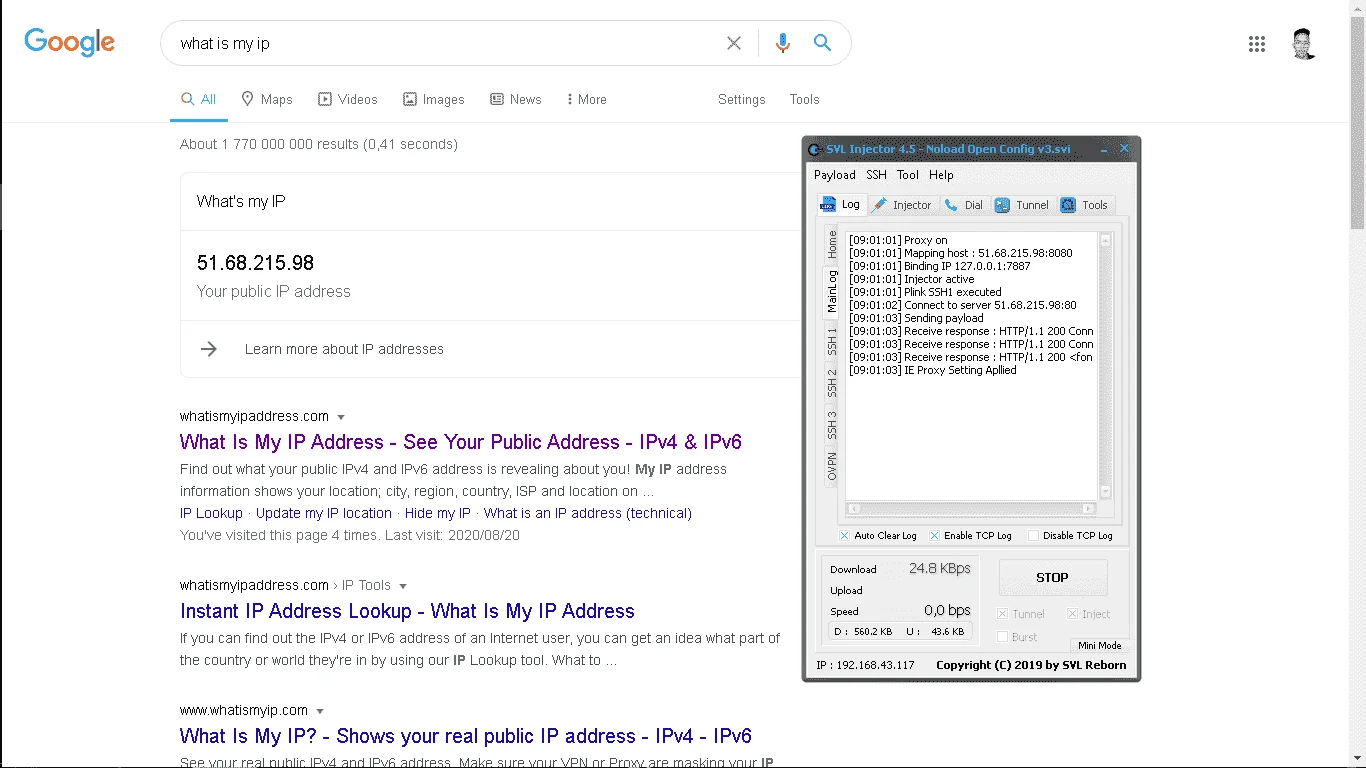Click the public IP 51.68.215.98 text

point(255,263)
